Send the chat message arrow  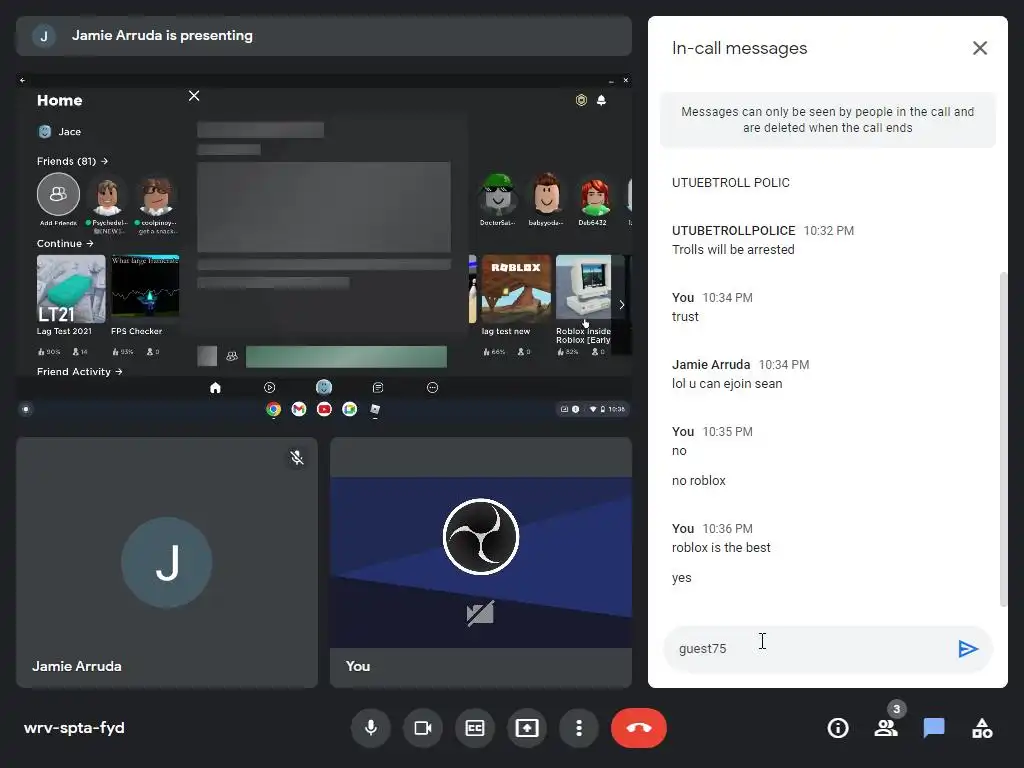[967, 648]
